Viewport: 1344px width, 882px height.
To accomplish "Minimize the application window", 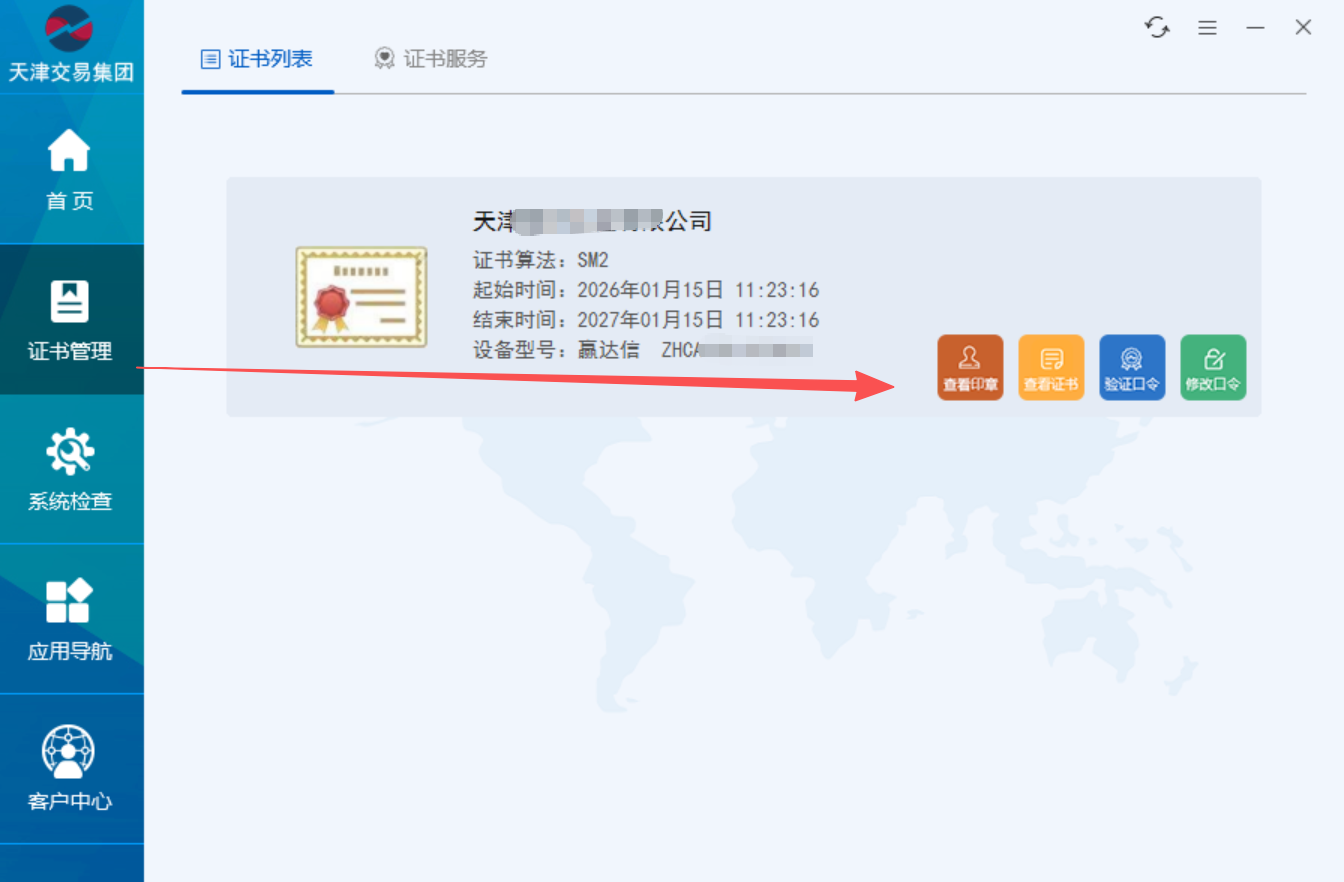I will point(1255,28).
